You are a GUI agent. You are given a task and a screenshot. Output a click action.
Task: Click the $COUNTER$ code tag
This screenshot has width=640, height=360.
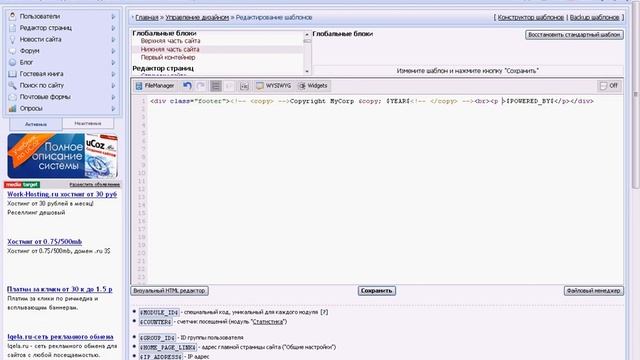(156, 322)
